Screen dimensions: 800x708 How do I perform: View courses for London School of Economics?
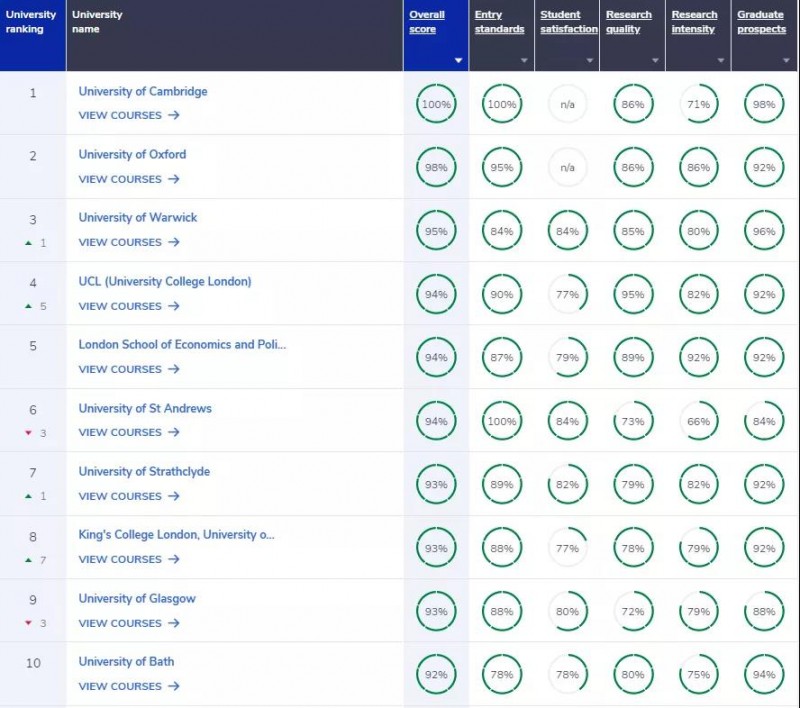(129, 369)
